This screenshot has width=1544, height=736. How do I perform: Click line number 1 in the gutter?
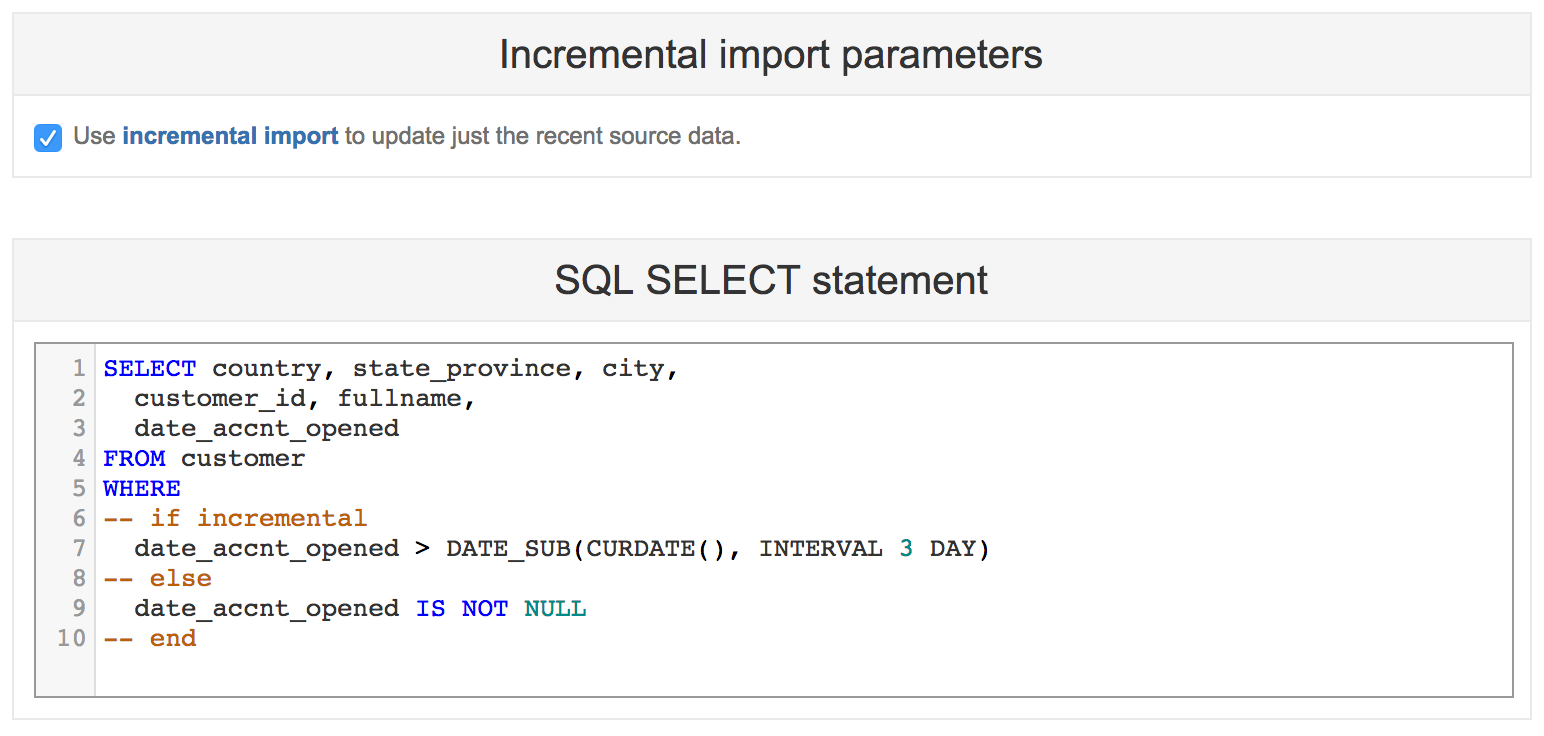(x=79, y=369)
